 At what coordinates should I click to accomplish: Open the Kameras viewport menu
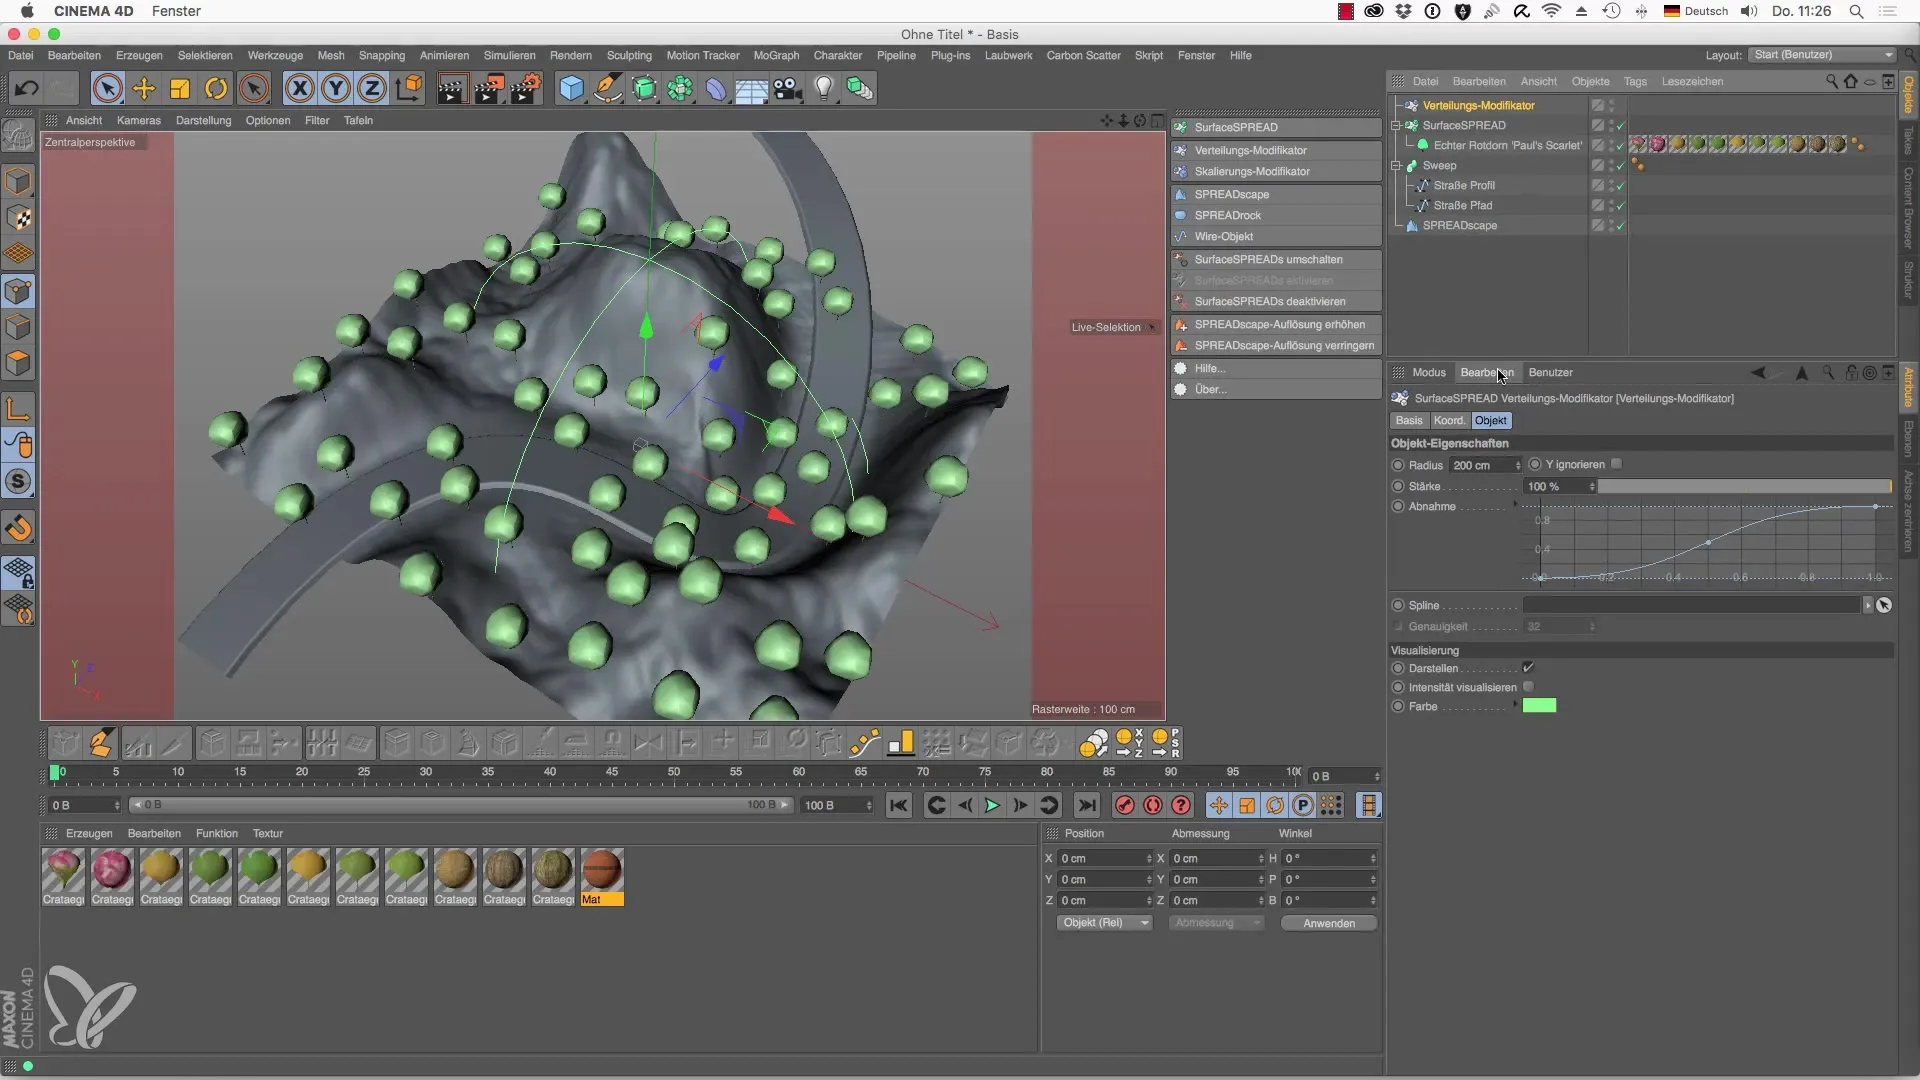tap(138, 121)
